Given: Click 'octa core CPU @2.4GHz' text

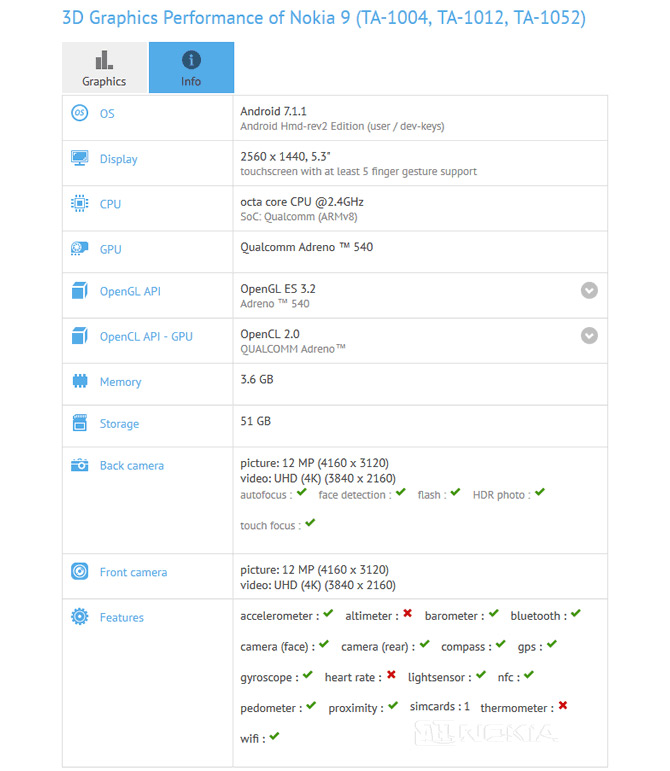Looking at the screenshot, I should 302,202.
